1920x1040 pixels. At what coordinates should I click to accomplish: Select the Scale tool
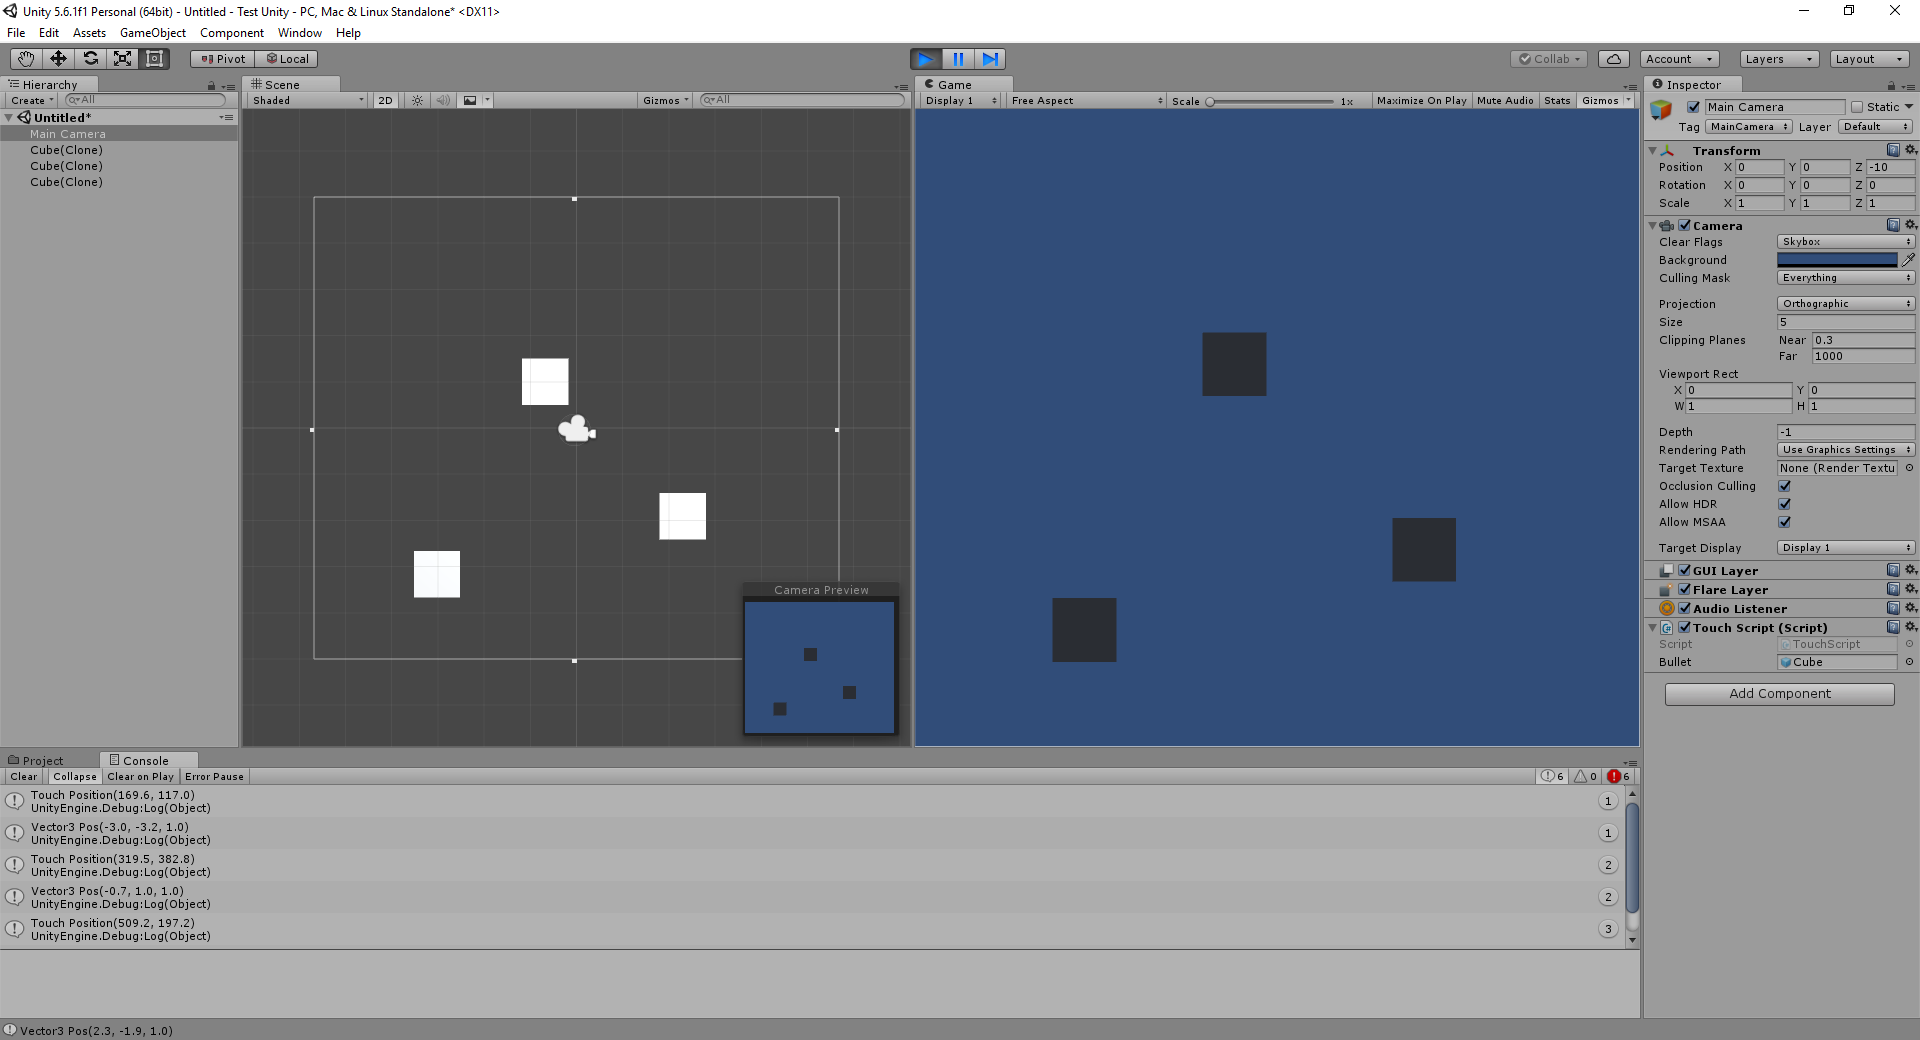click(x=122, y=59)
